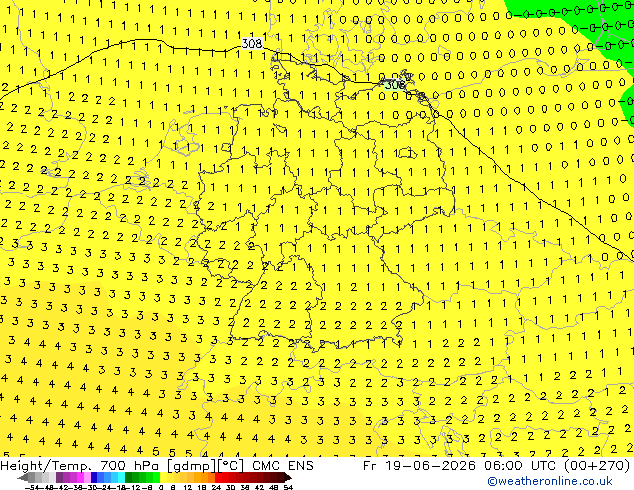
Task: Pick the bright yellow 0-degree legend swatch
Action: tap(163, 477)
